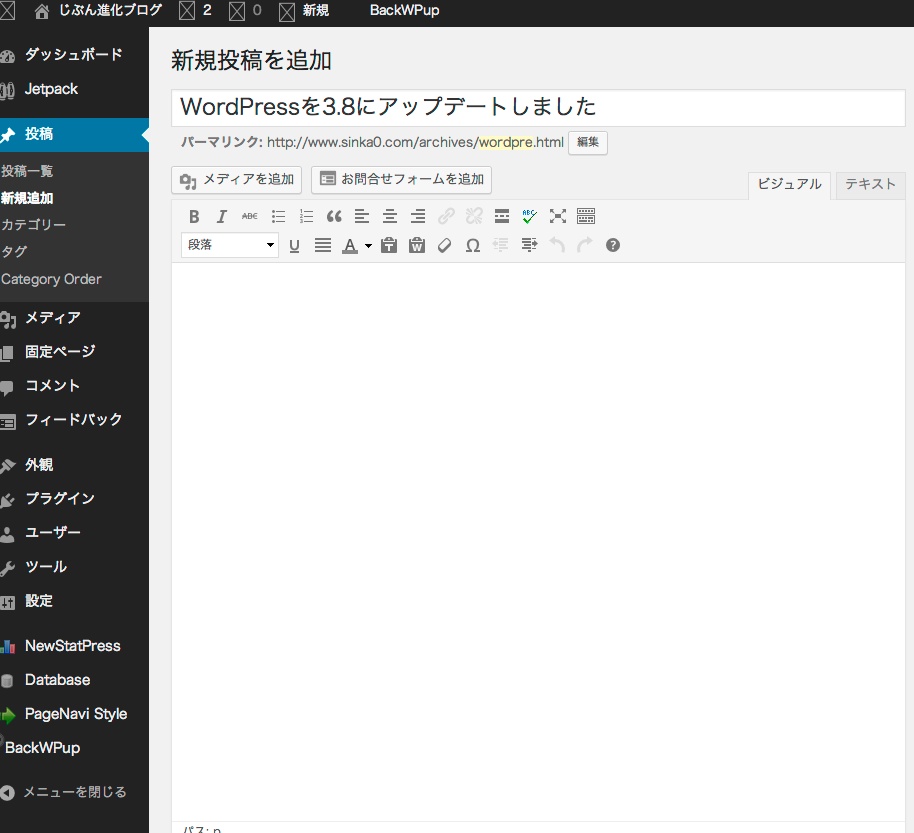This screenshot has width=914, height=833.
Task: Toggle italic formatting in editor toolbar
Action: pos(222,217)
